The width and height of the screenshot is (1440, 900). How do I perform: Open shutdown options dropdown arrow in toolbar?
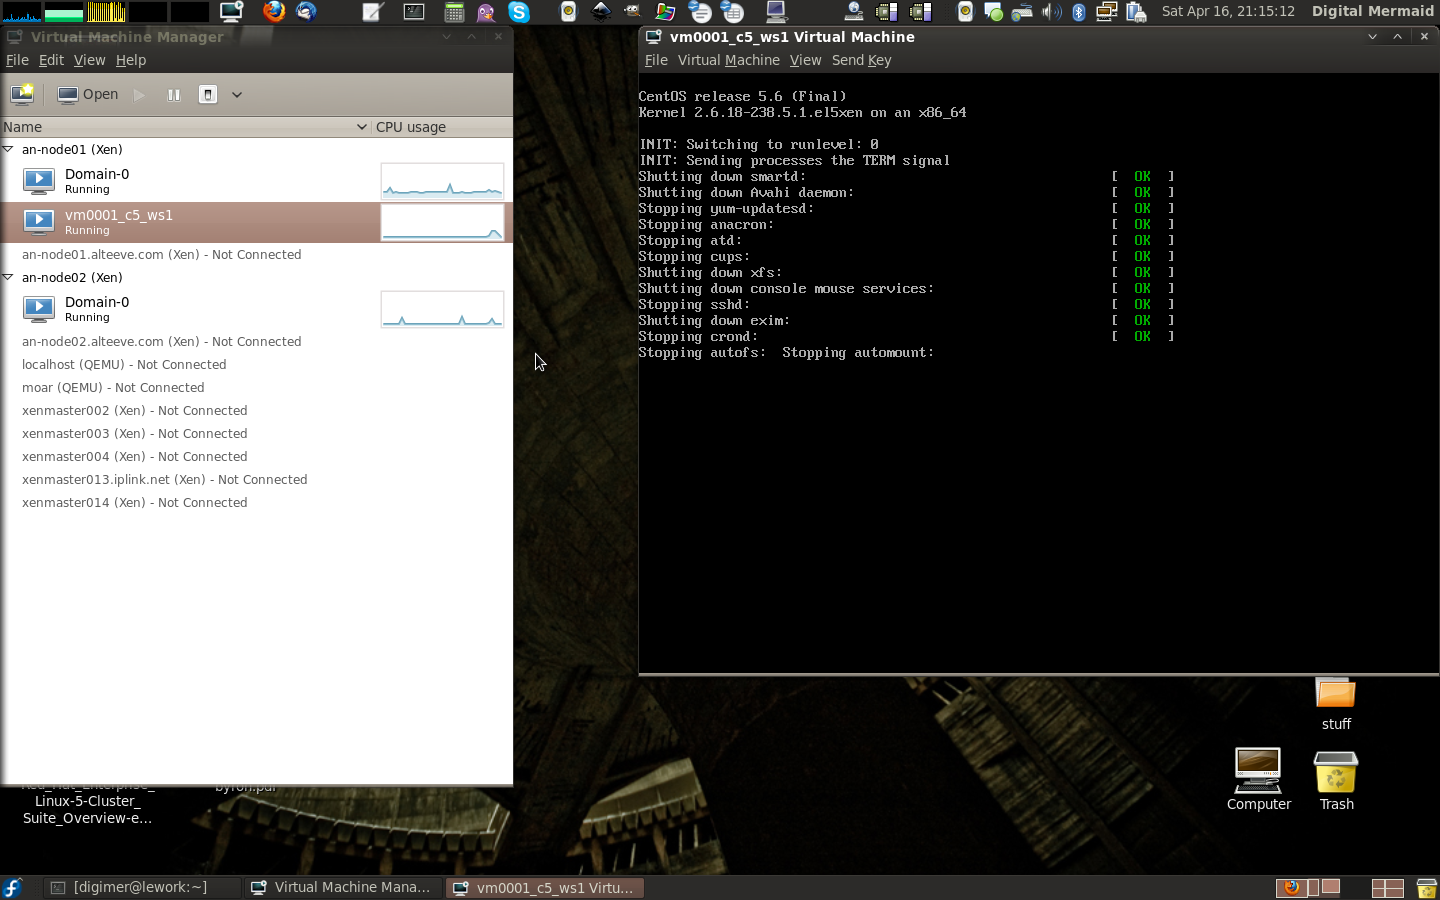(237, 95)
